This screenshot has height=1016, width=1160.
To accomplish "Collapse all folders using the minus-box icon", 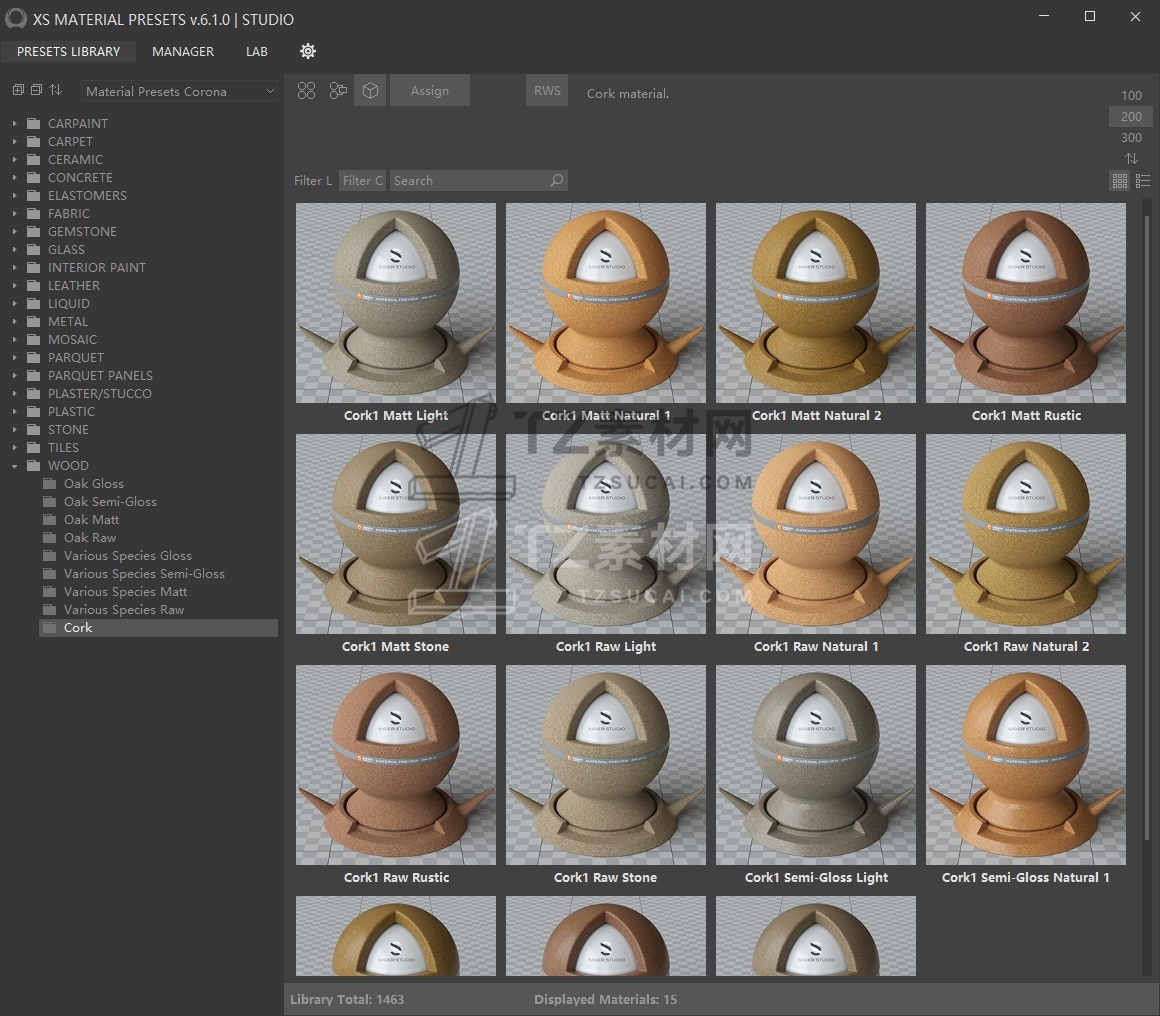I will (x=36, y=90).
